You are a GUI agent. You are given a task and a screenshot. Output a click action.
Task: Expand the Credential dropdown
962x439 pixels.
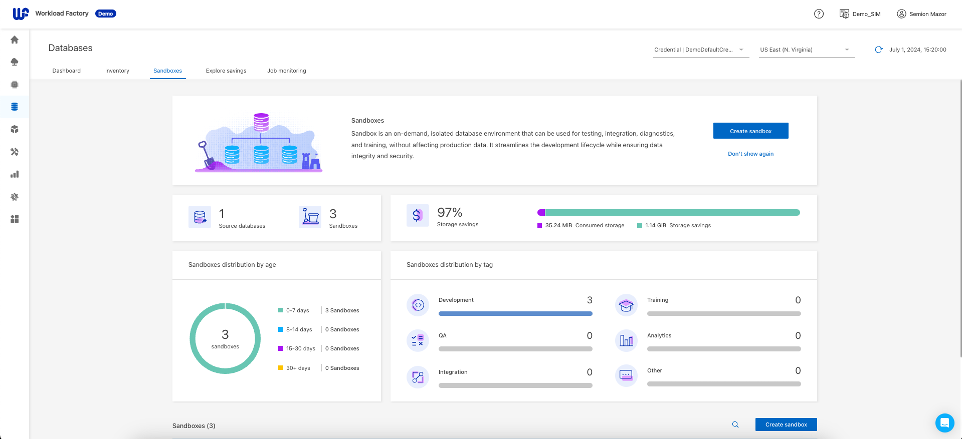click(700, 49)
